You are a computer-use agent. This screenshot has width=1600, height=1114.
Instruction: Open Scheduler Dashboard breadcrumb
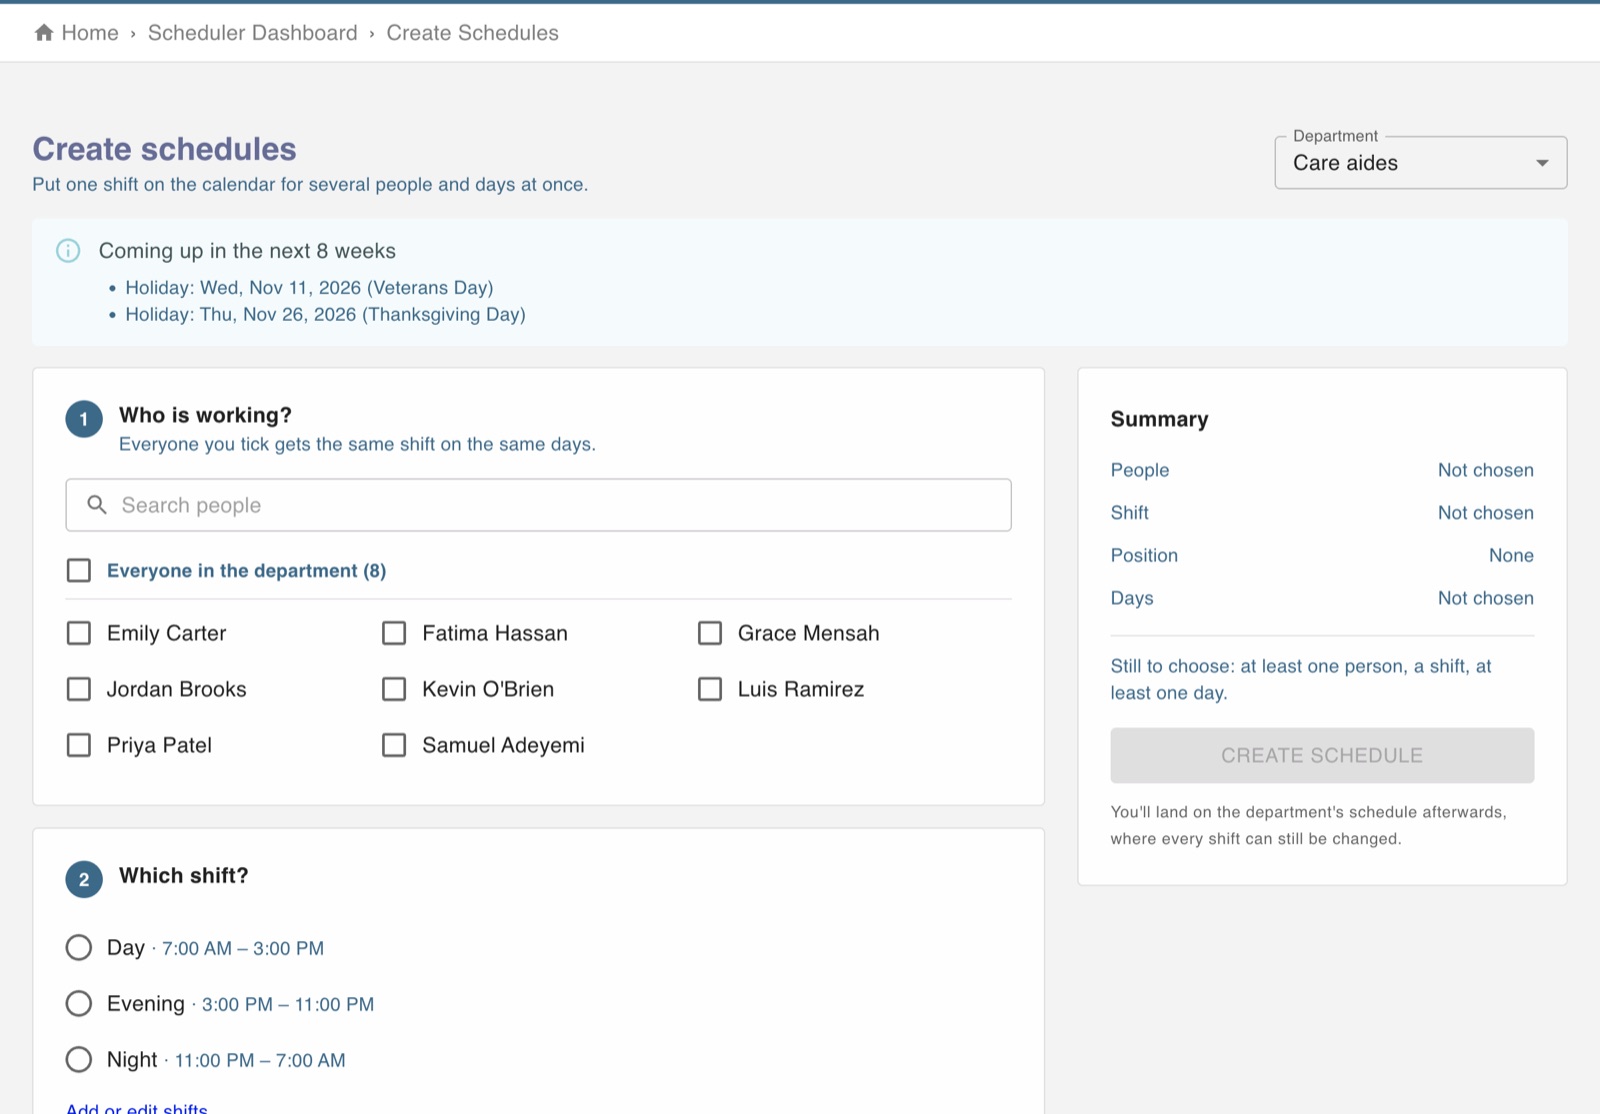[x=252, y=33]
